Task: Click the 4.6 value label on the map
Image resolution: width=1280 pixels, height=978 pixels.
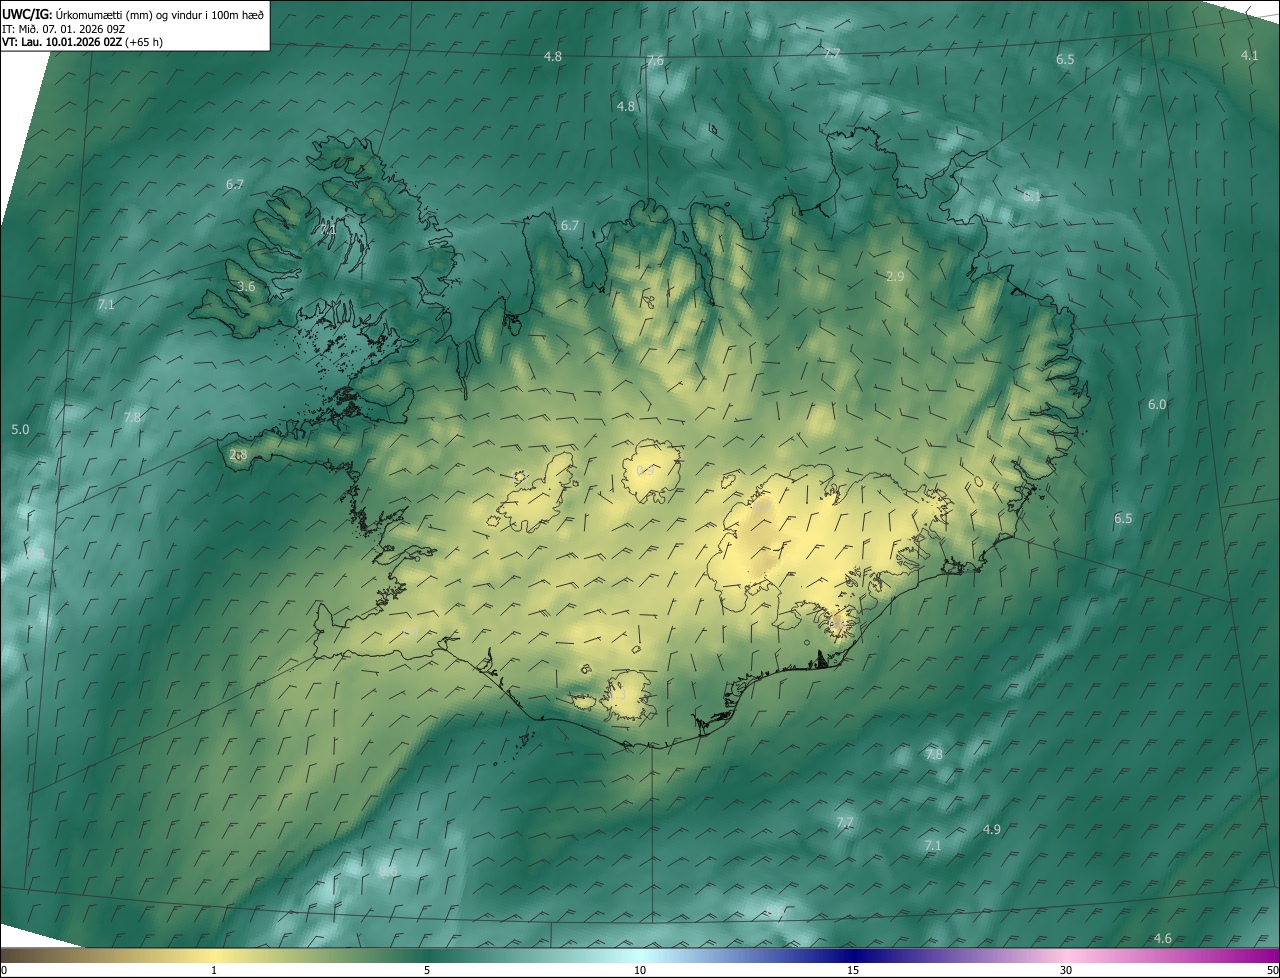Action: 1162,938
